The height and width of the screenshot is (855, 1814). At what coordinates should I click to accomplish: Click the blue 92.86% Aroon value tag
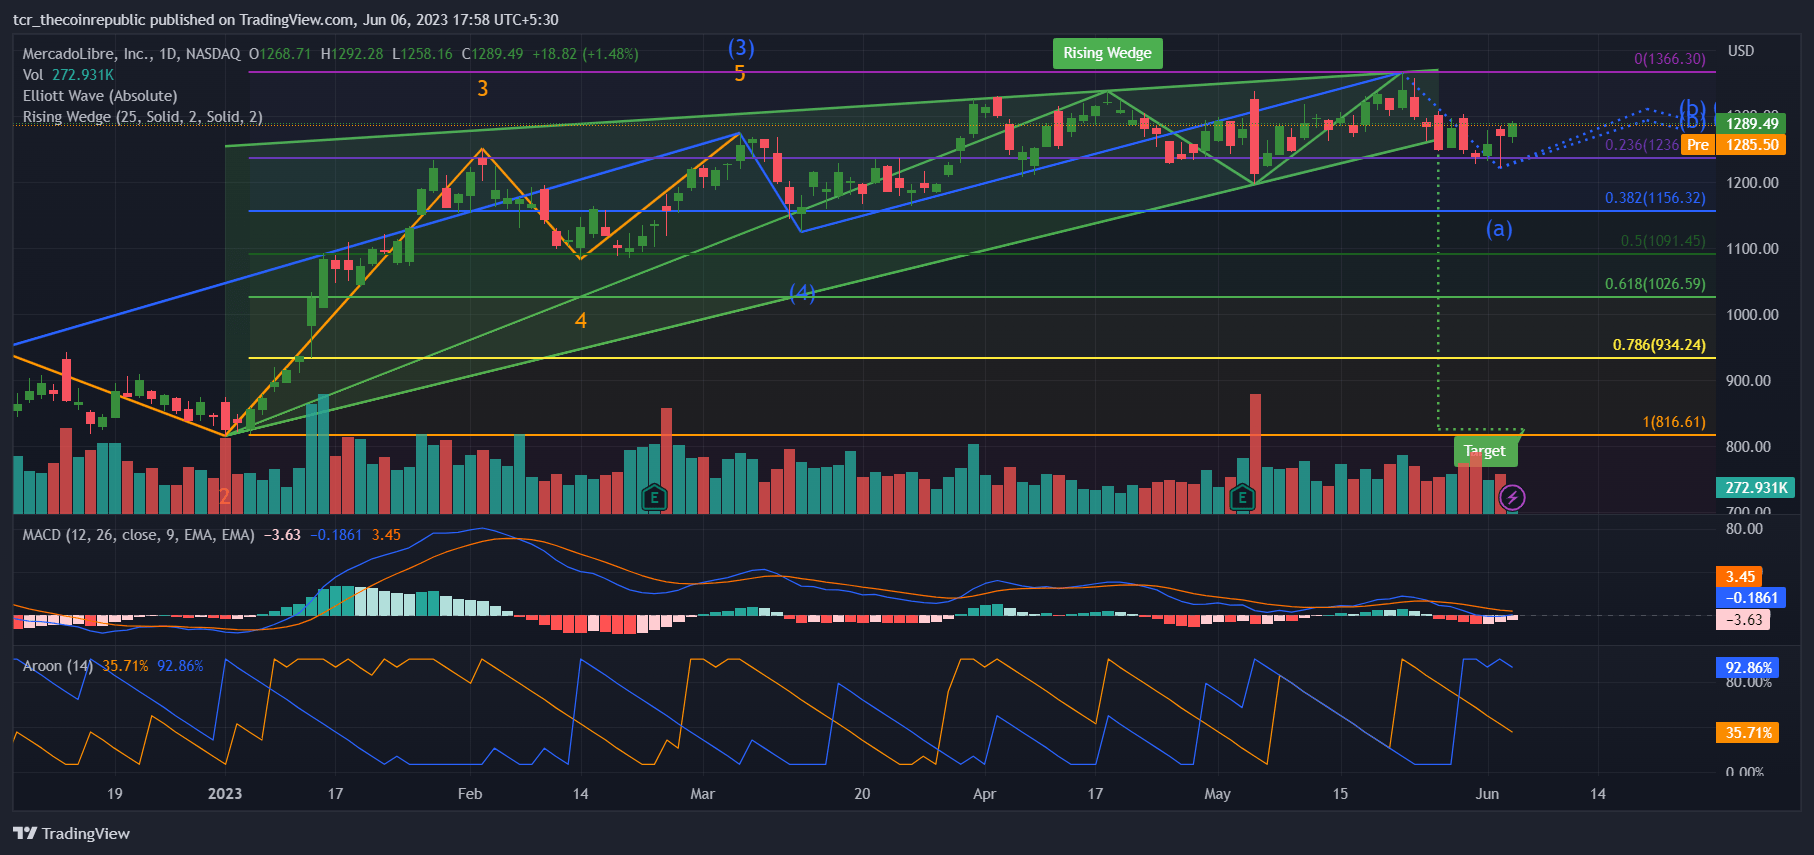tap(1747, 668)
